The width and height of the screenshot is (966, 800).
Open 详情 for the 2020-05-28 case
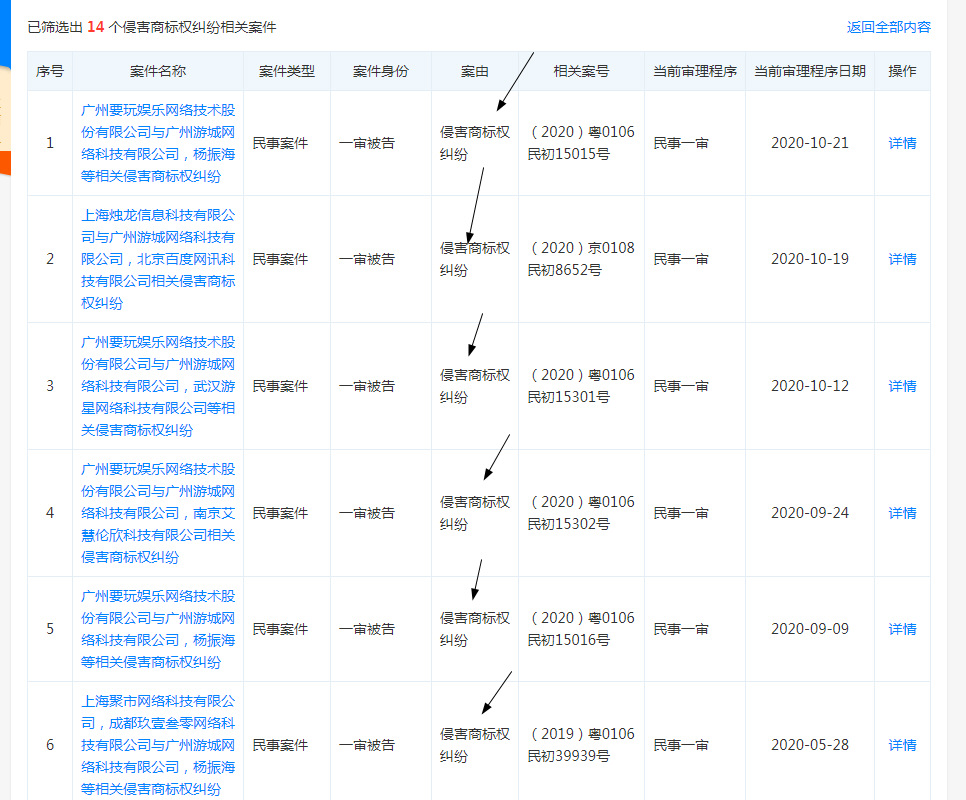pyautogui.click(x=902, y=745)
